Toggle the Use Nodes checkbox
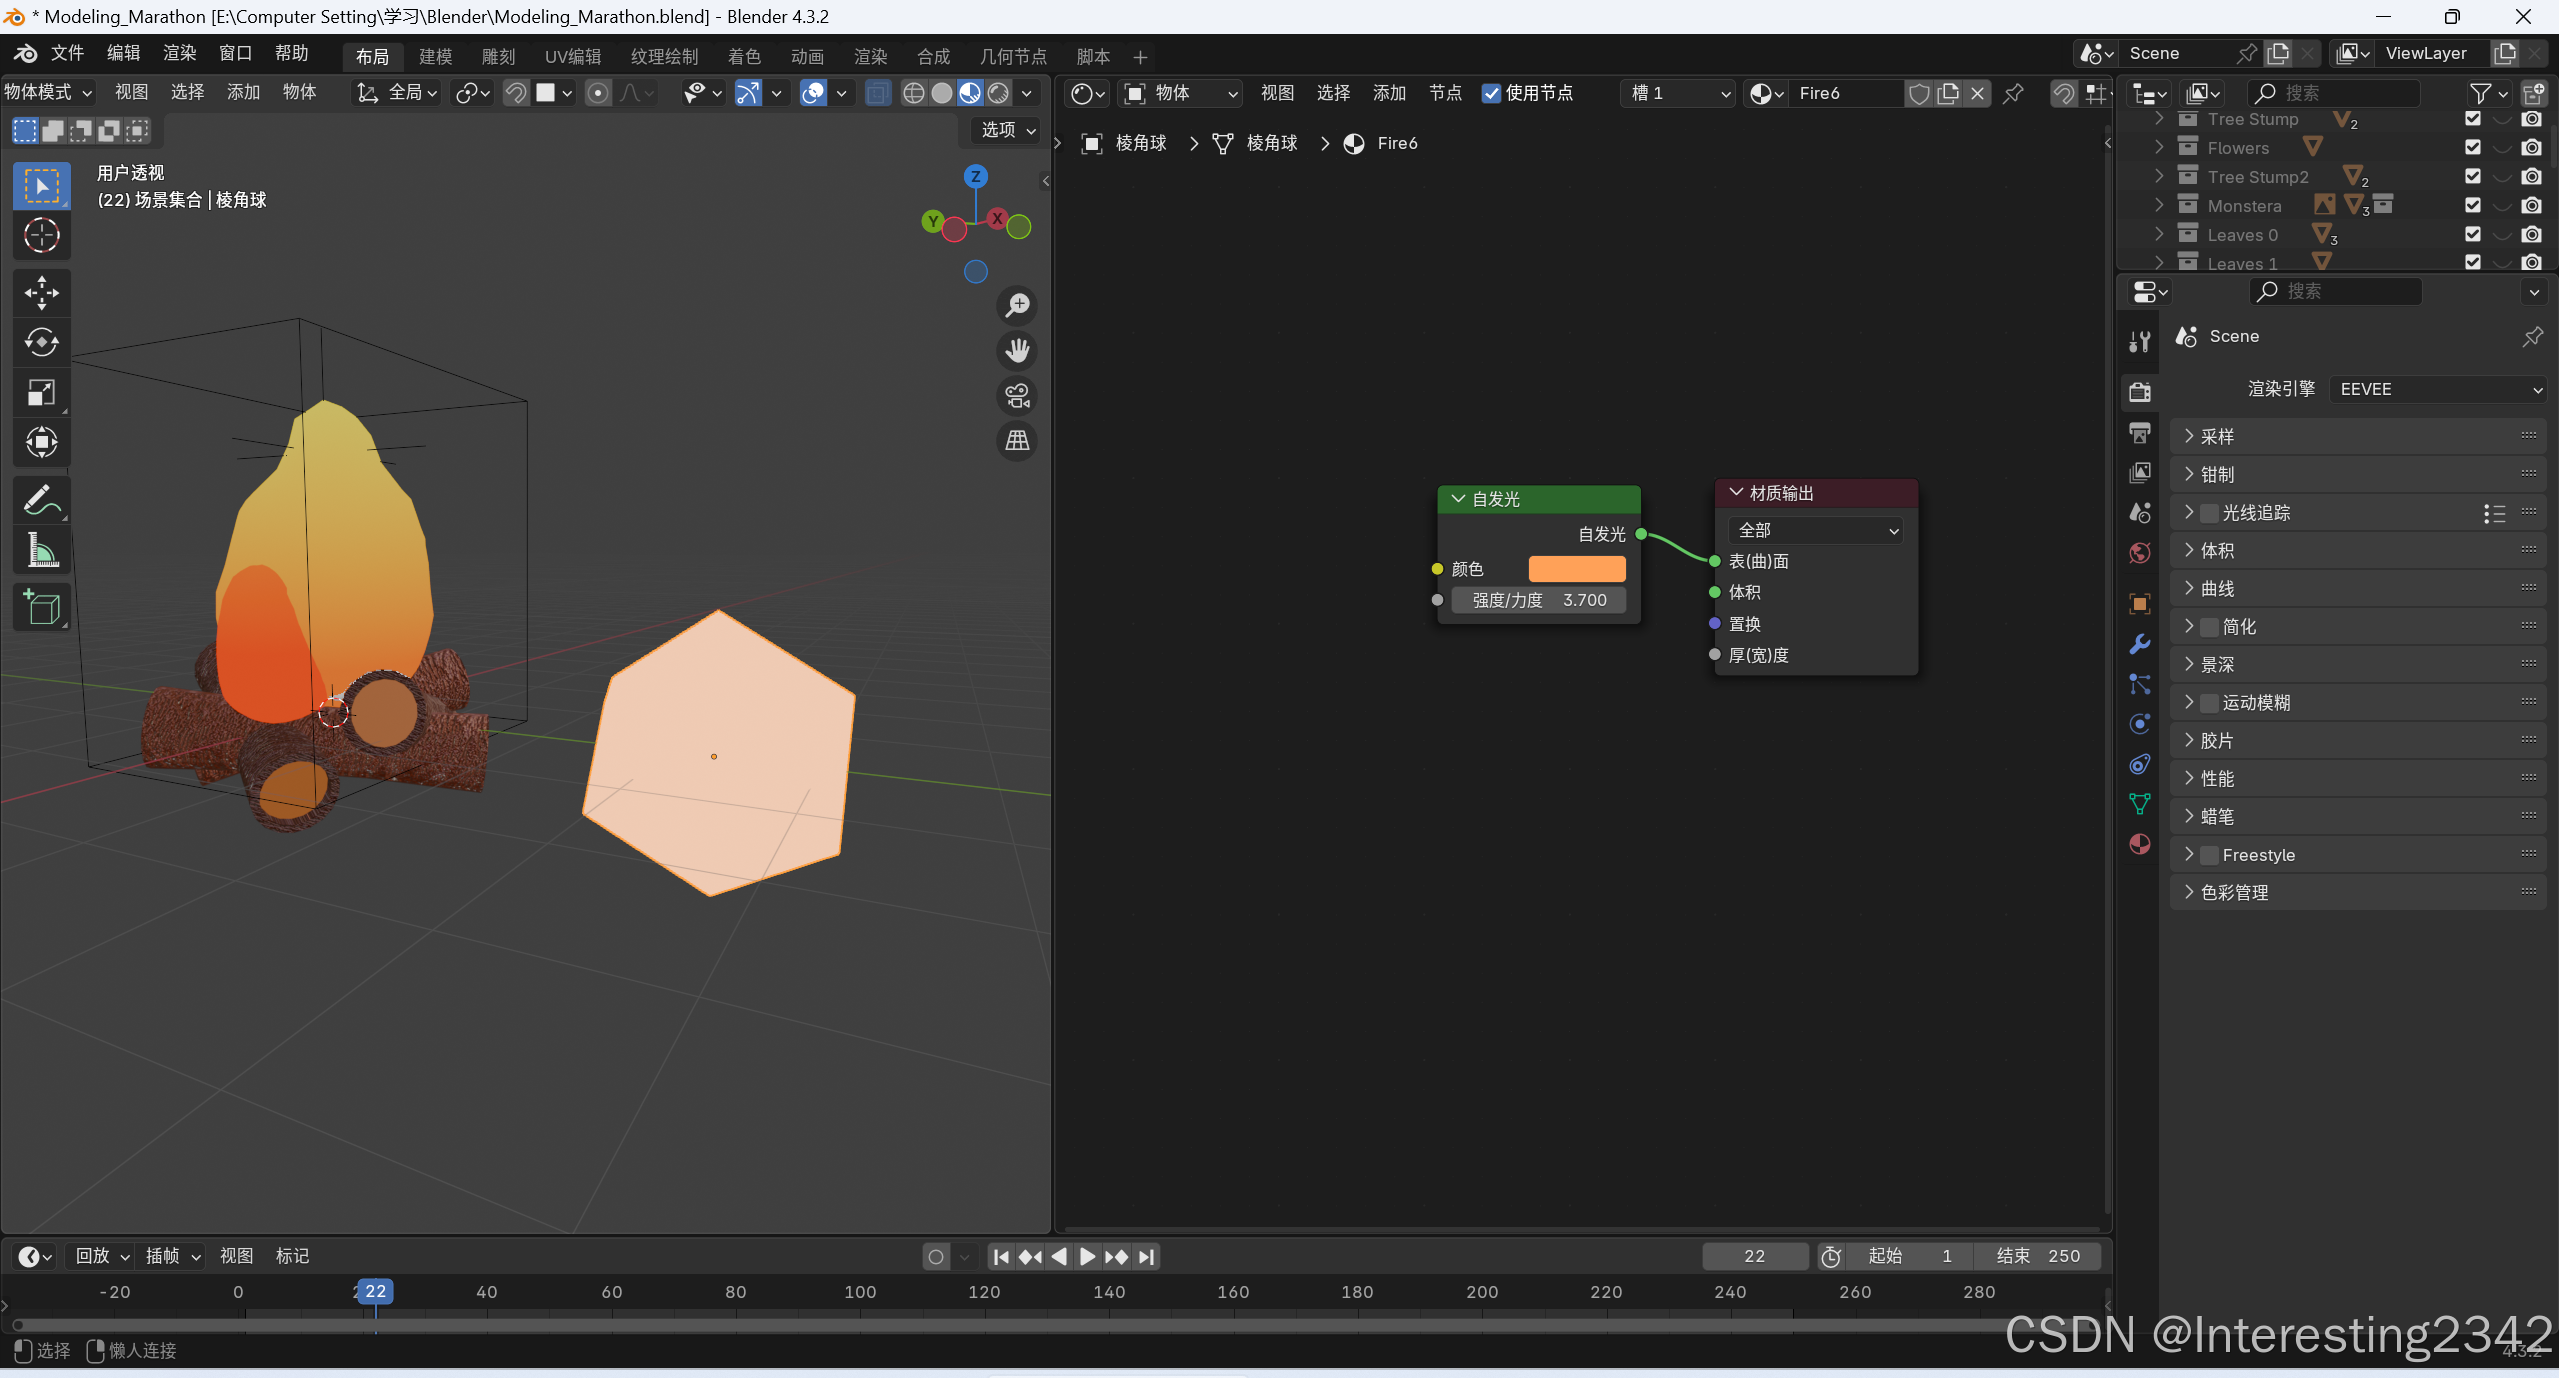The width and height of the screenshot is (2559, 1378). coord(1491,93)
